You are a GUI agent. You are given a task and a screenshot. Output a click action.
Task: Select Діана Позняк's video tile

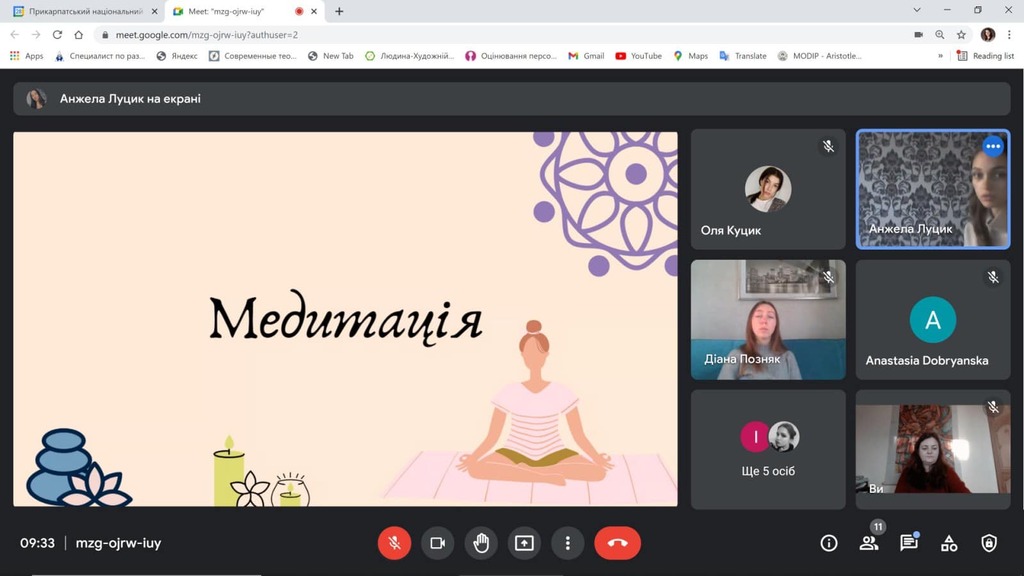[x=768, y=320]
